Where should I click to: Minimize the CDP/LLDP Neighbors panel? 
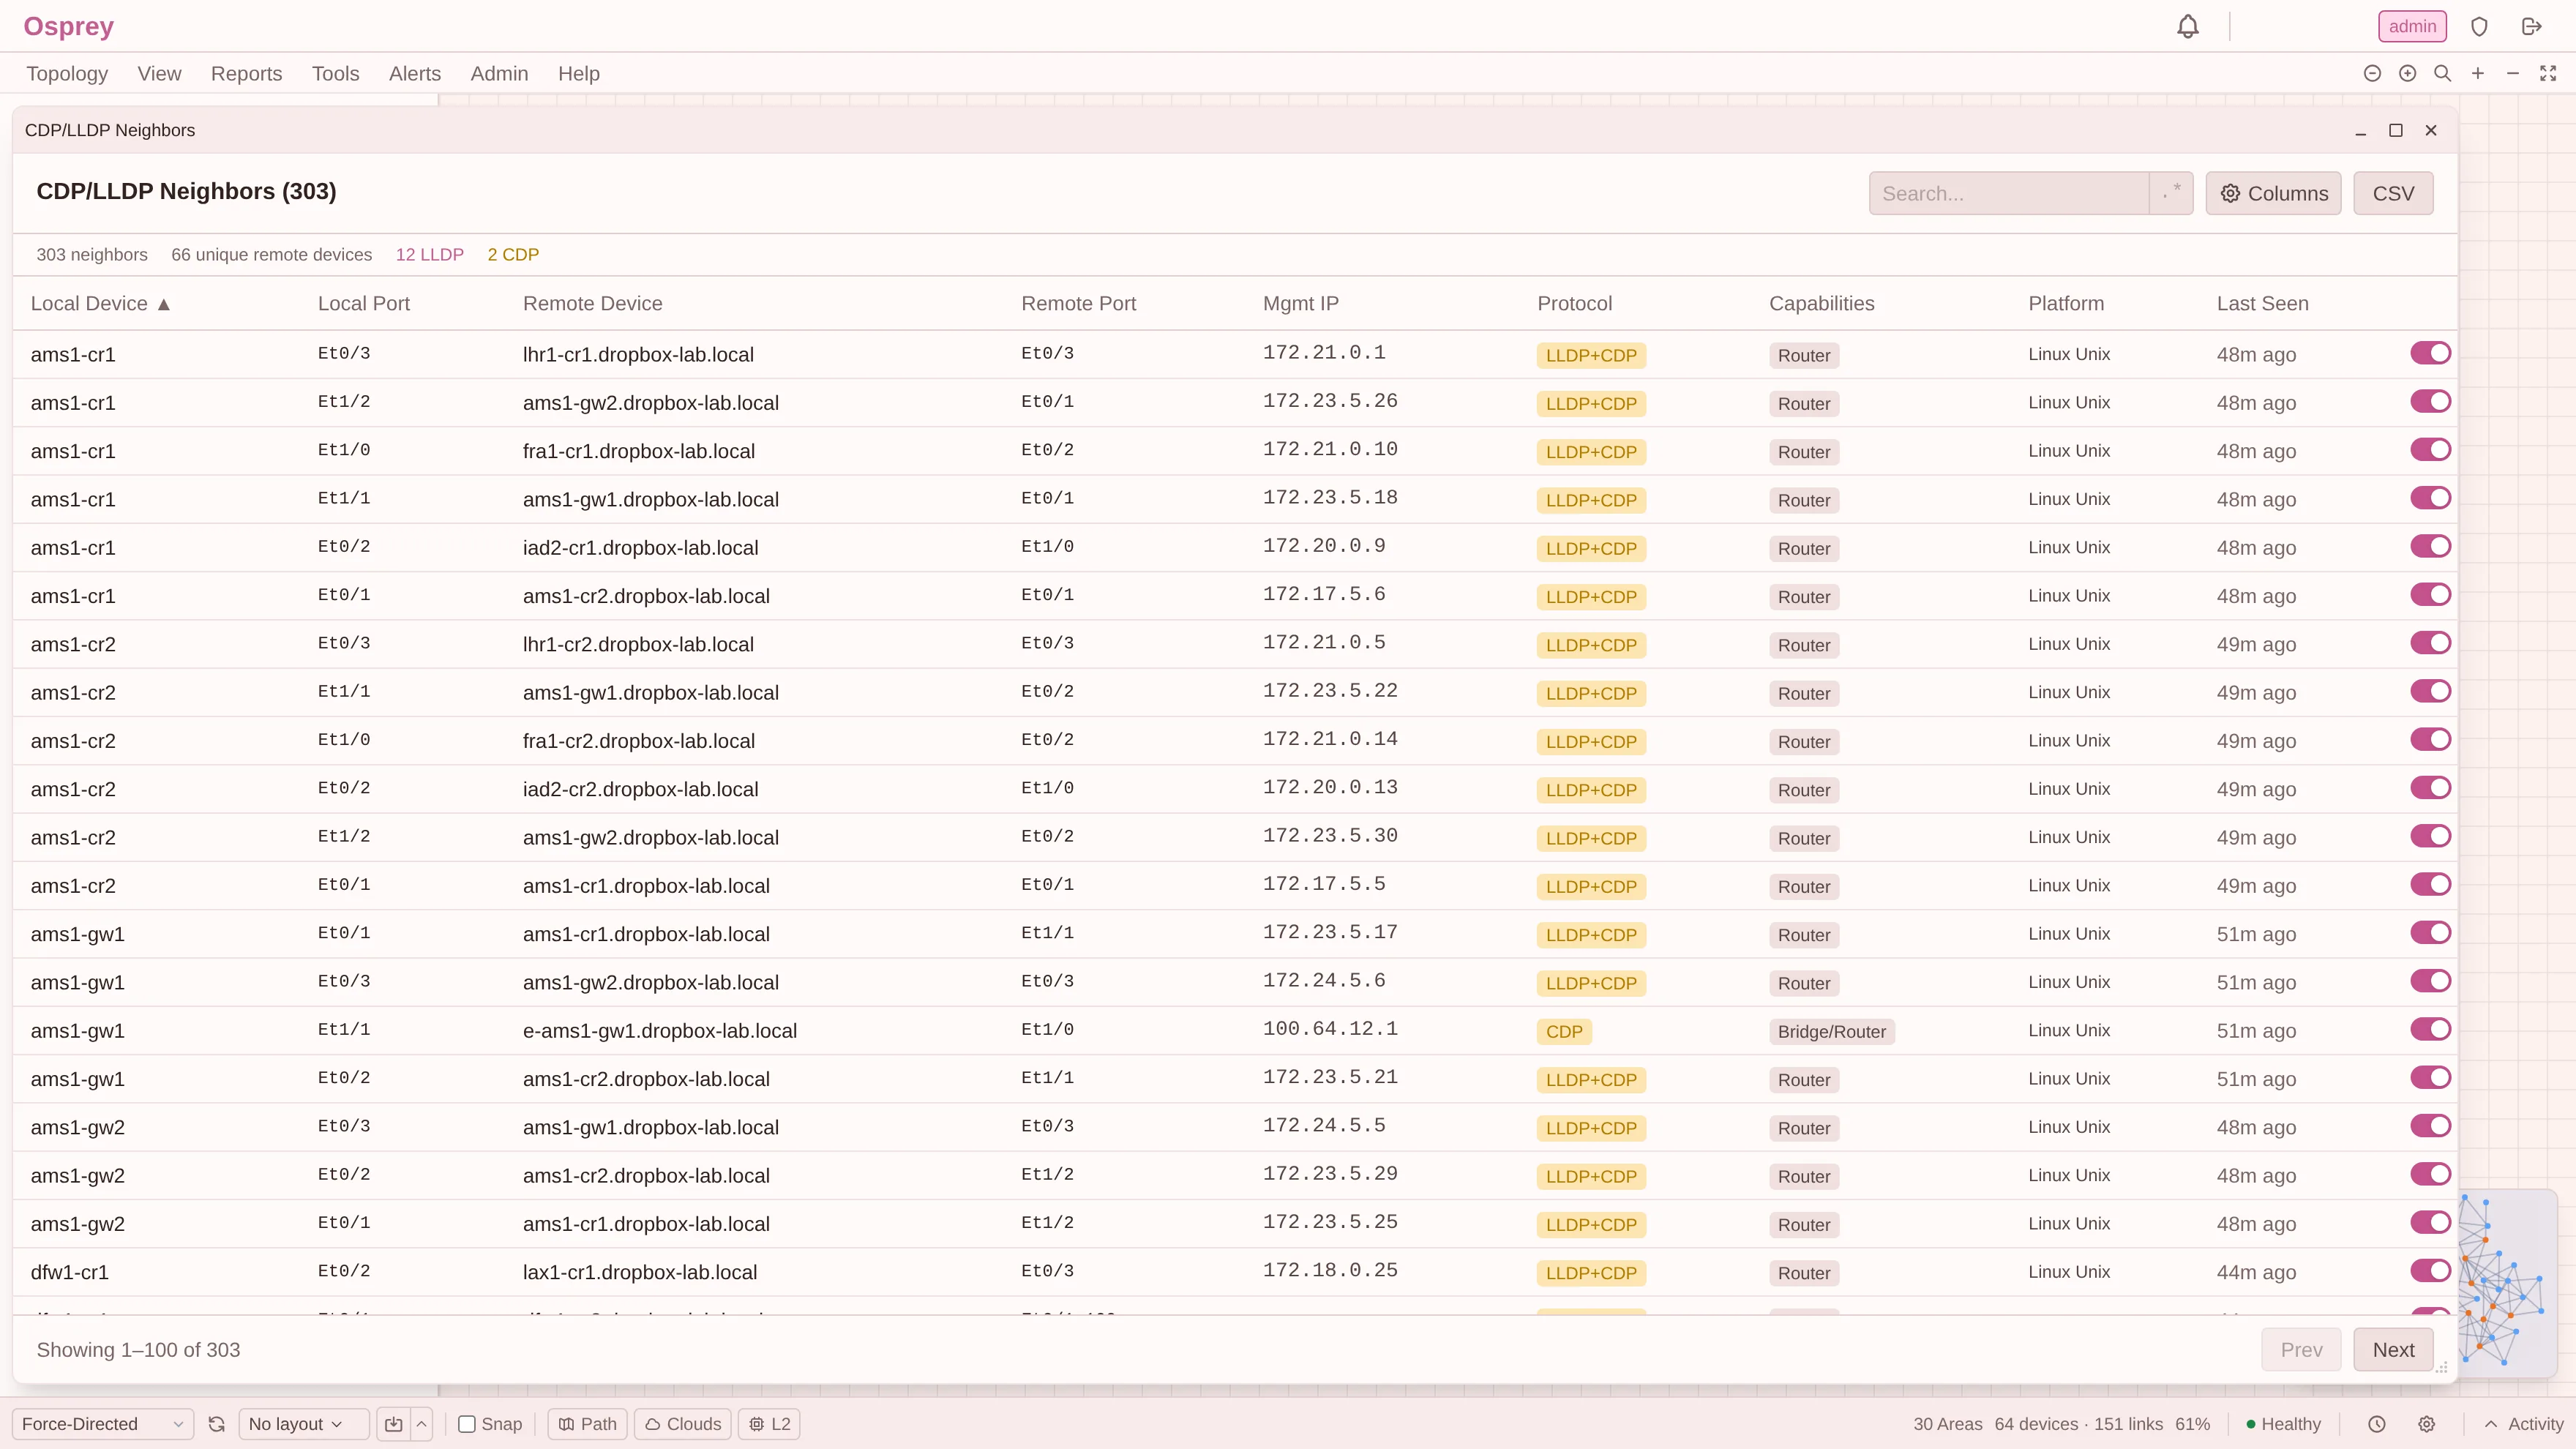point(2361,131)
